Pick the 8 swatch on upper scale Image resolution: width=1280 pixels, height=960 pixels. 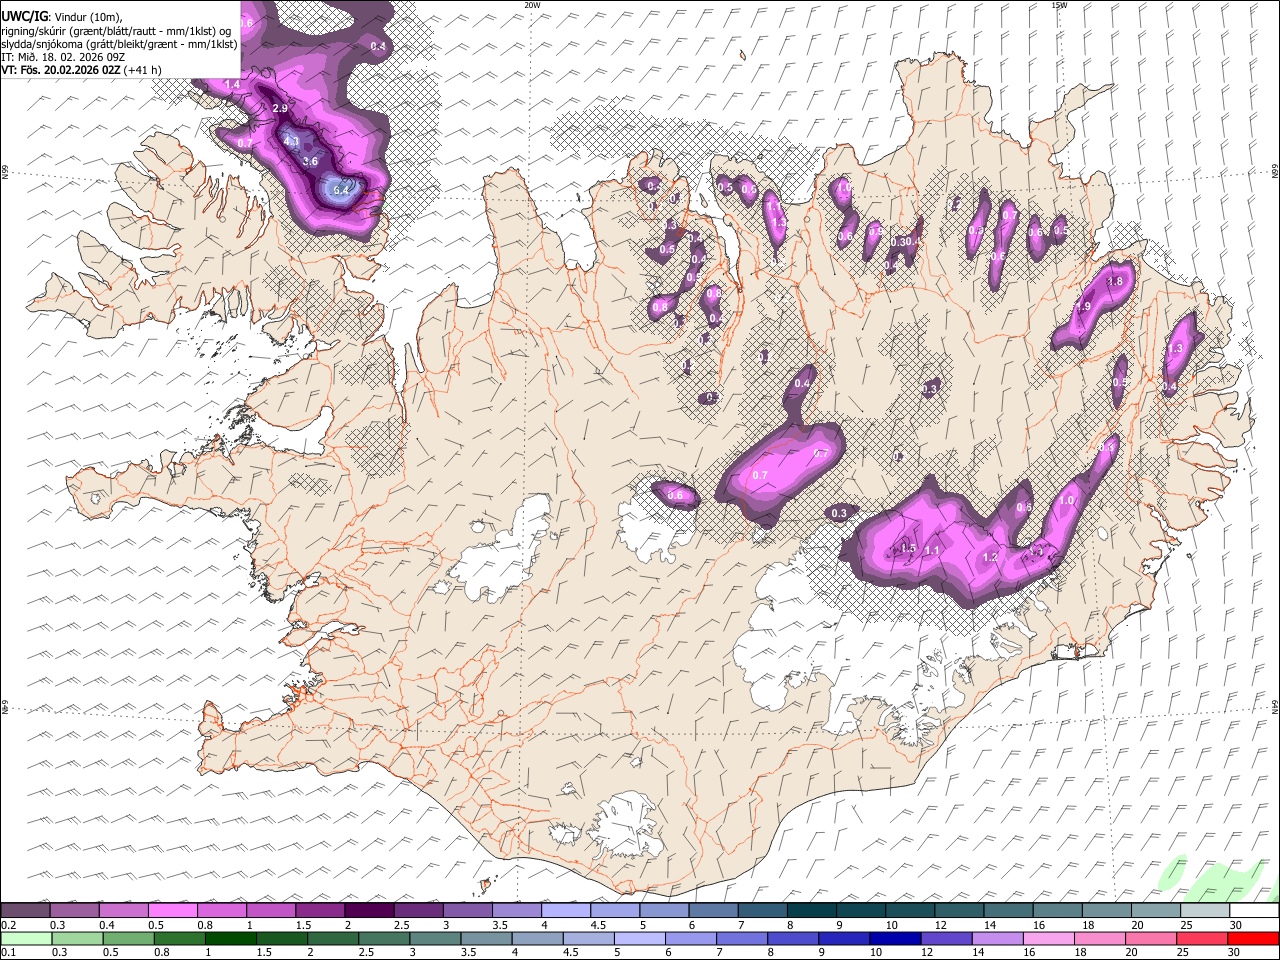click(x=812, y=910)
